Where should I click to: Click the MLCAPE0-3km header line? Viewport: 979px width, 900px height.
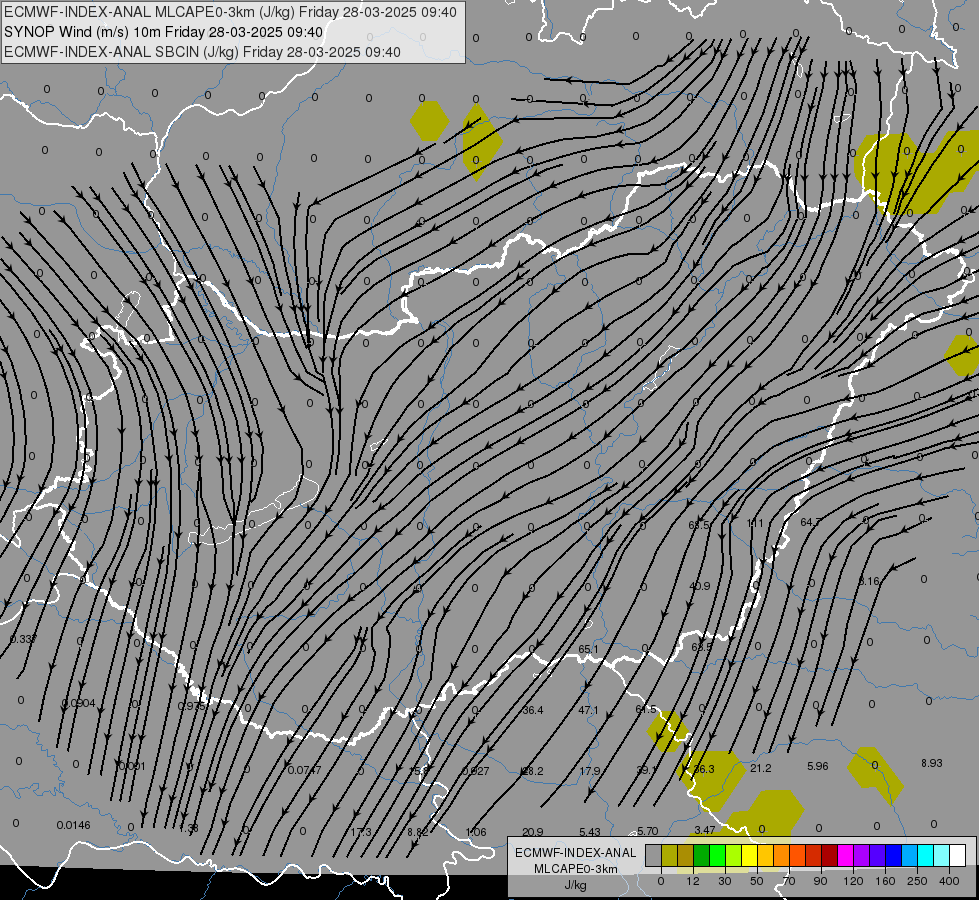point(230,12)
